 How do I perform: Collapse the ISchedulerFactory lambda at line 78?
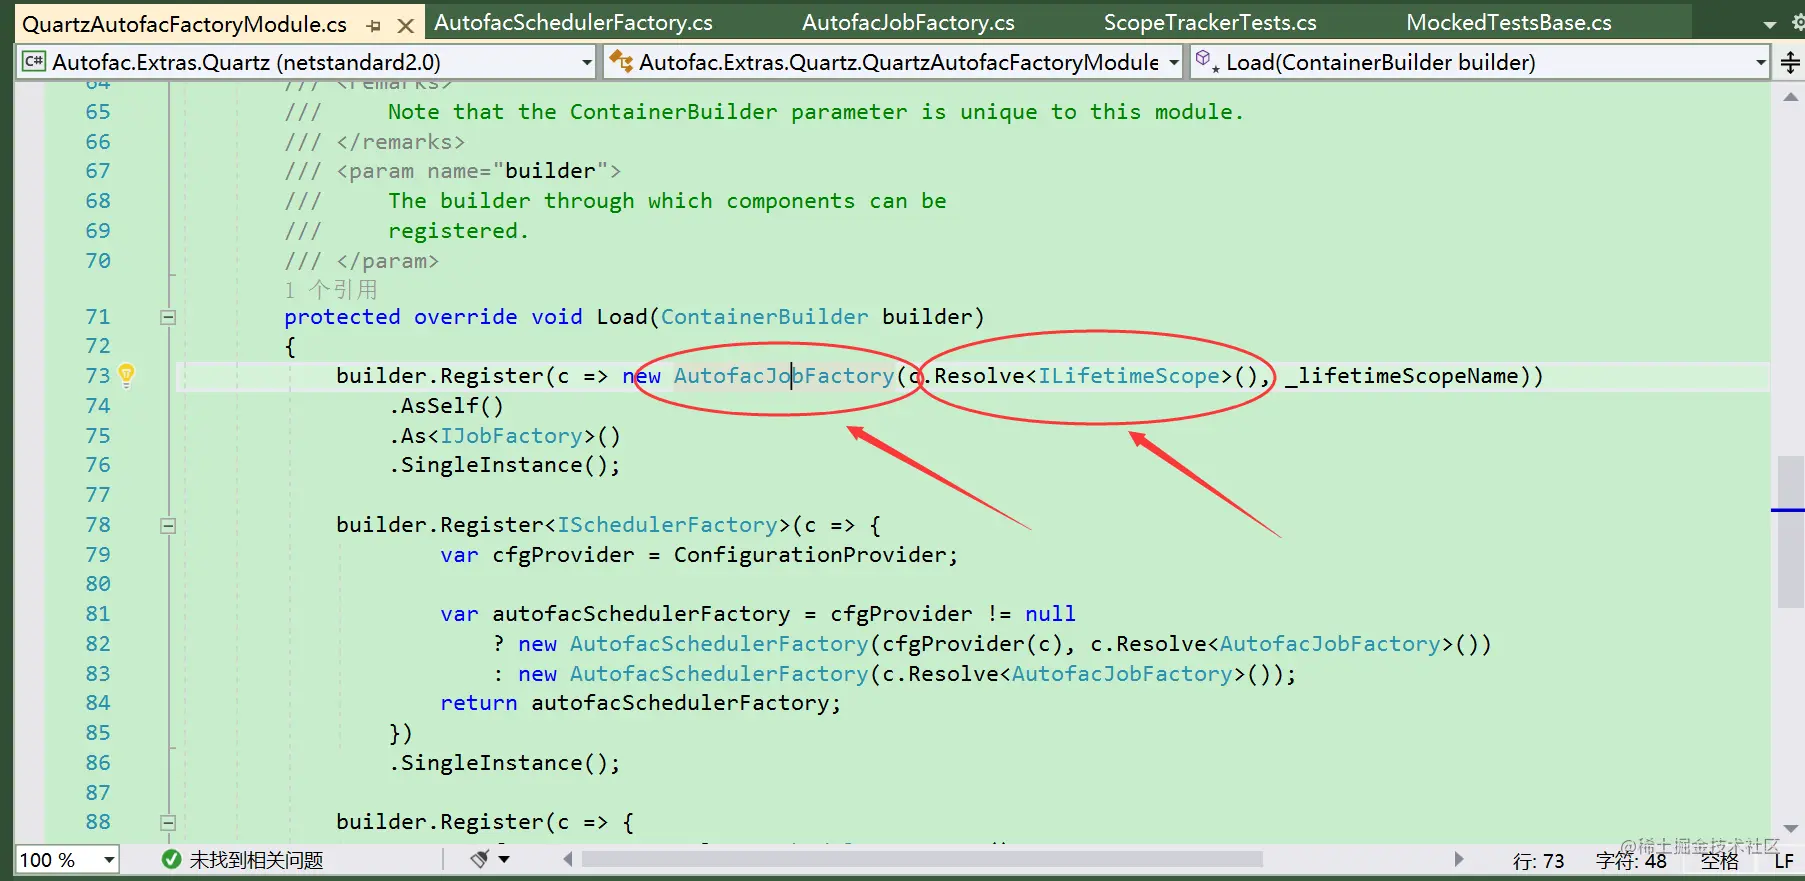pyautogui.click(x=168, y=526)
